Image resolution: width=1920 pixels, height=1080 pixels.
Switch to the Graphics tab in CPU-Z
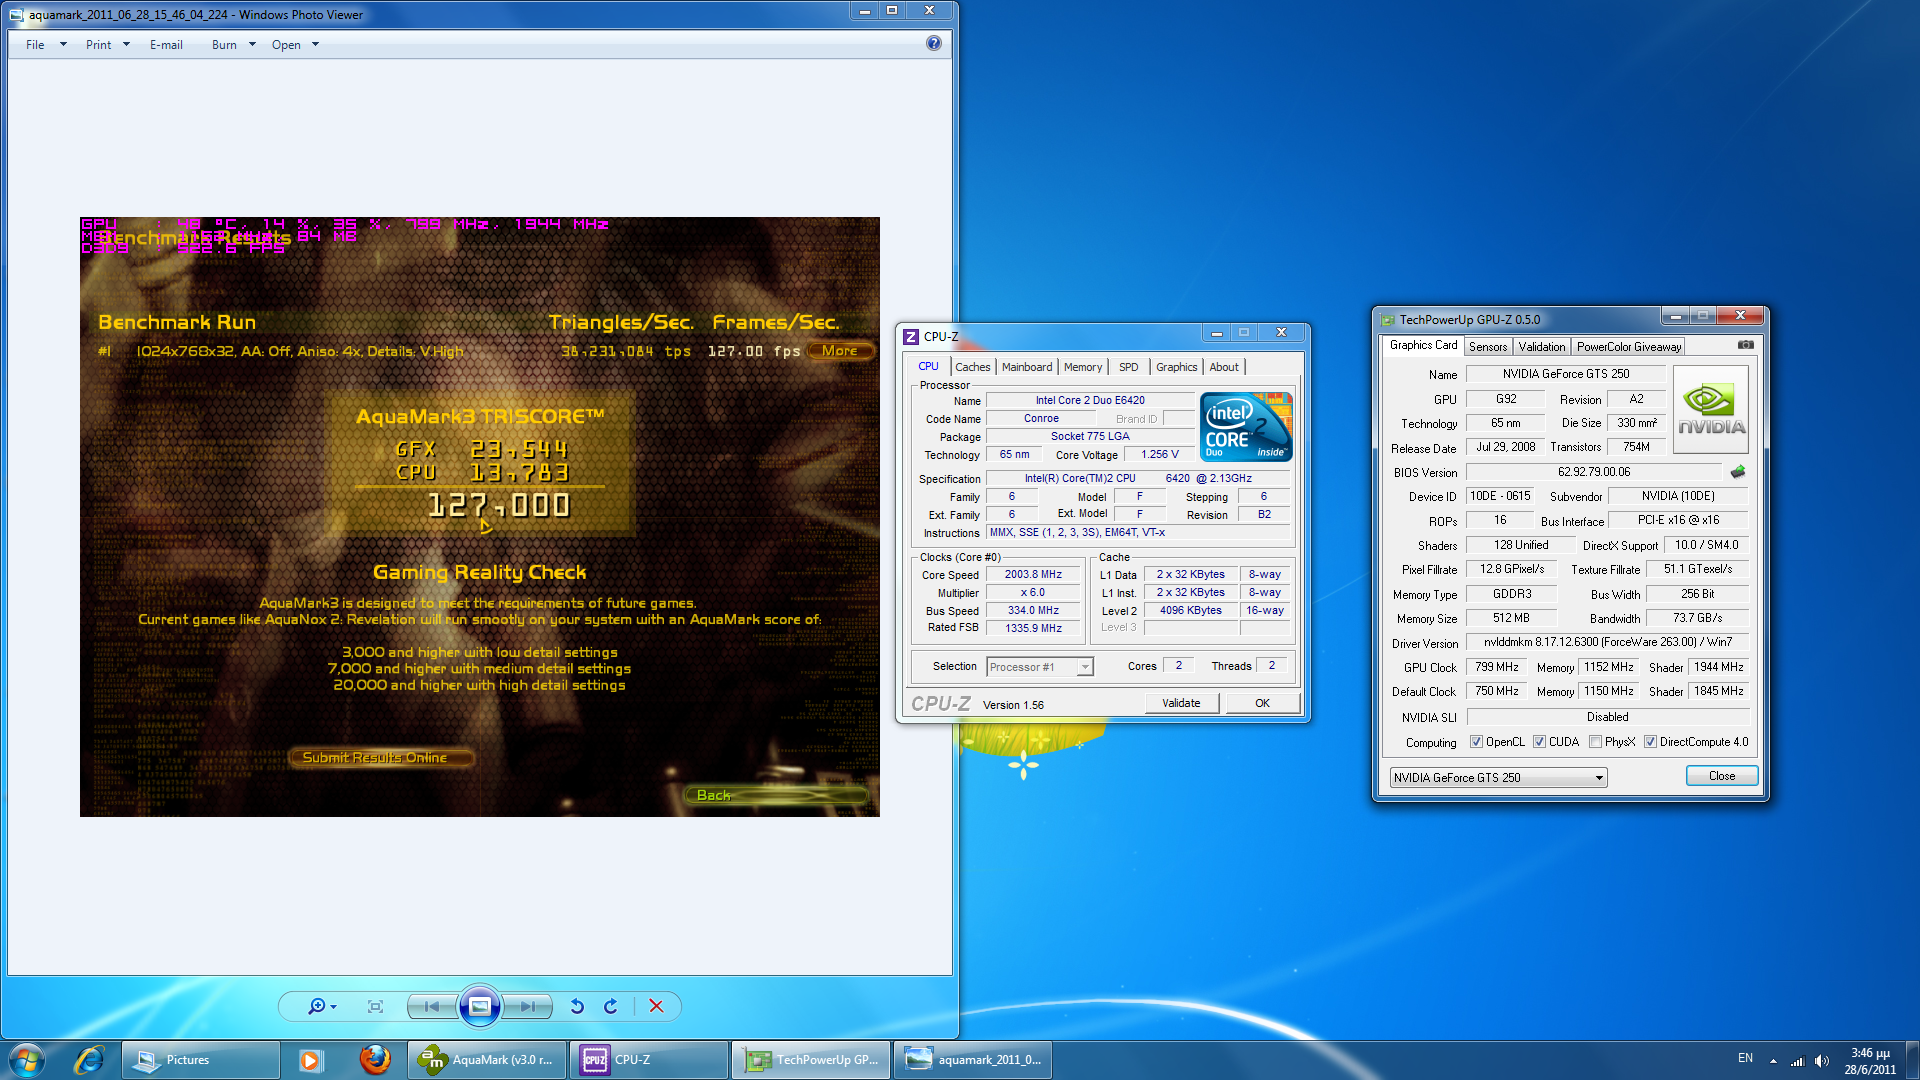pos(1176,367)
